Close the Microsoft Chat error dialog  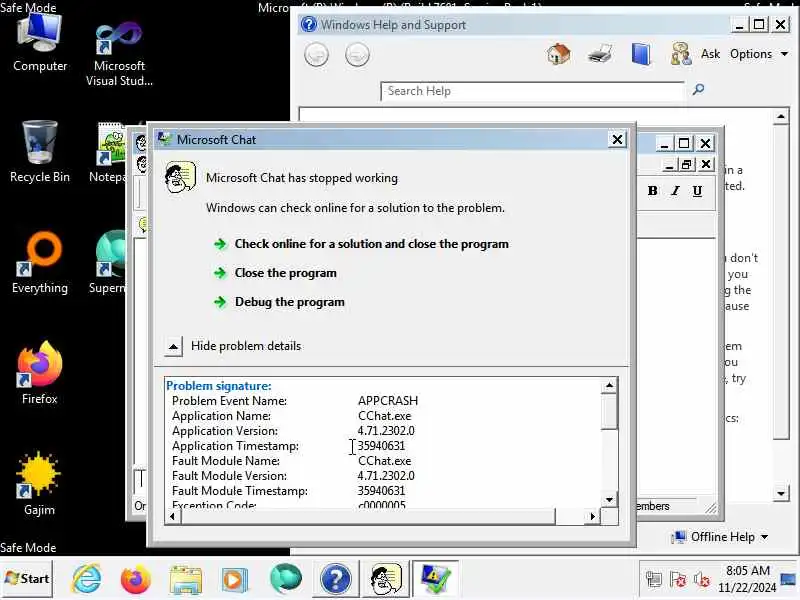(617, 139)
